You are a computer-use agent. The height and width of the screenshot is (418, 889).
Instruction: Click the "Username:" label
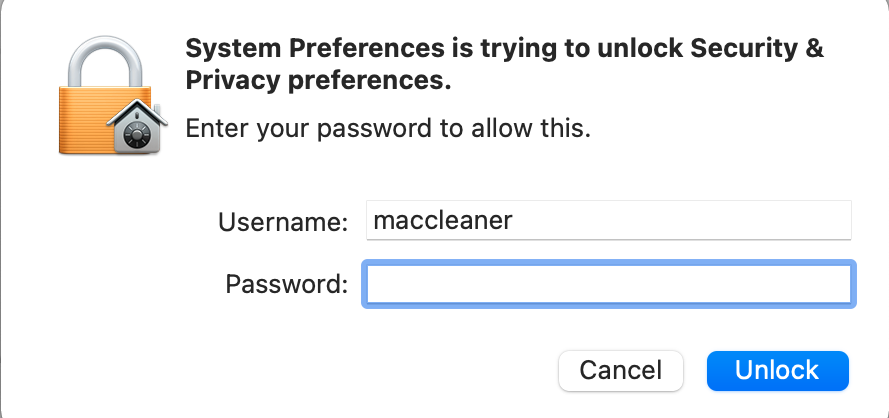pyautogui.click(x=283, y=221)
